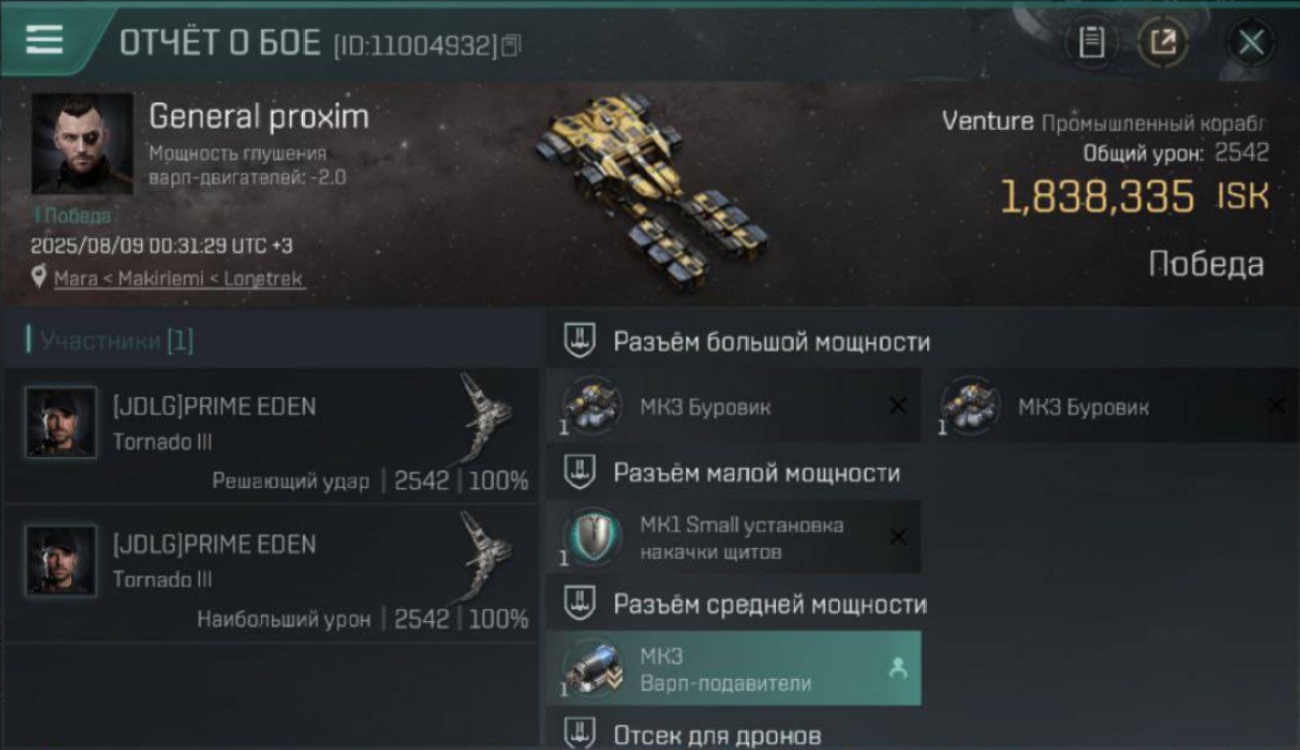Open Mara < Makiriemi < Lonetrek location link

[179, 278]
